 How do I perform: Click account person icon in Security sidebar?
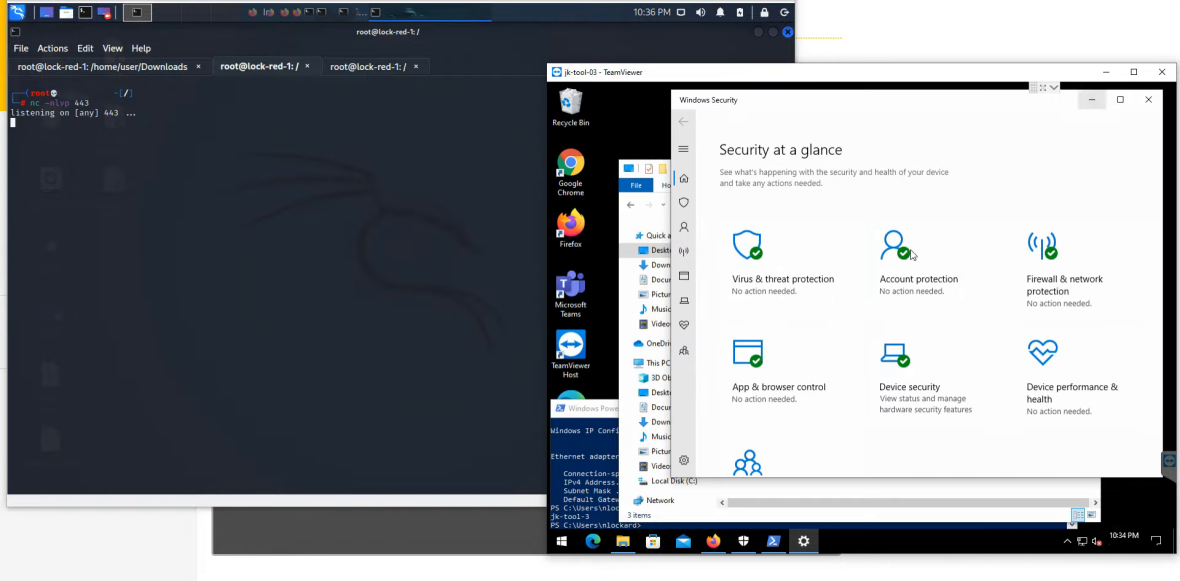click(683, 227)
